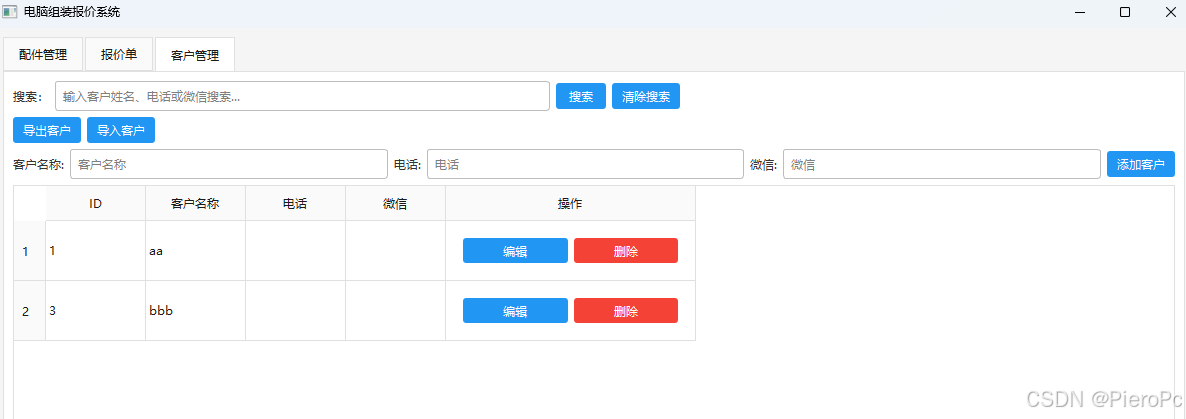This screenshot has height=419, width=1186.
Task: Click the 搜索 button
Action: coord(581,96)
